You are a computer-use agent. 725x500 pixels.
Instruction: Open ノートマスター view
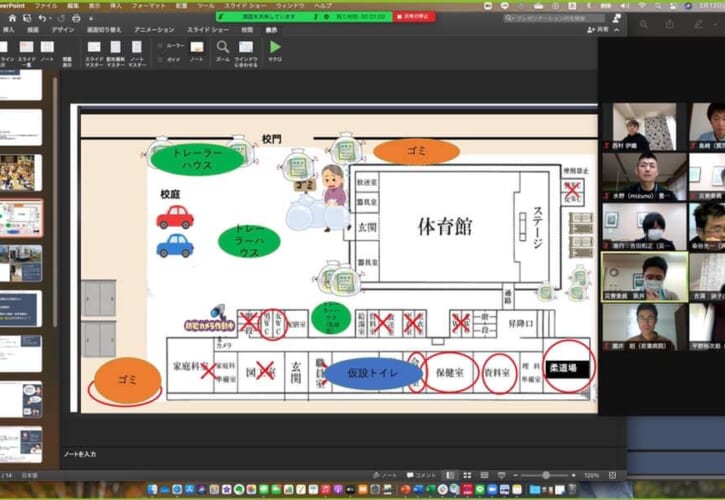tap(137, 53)
